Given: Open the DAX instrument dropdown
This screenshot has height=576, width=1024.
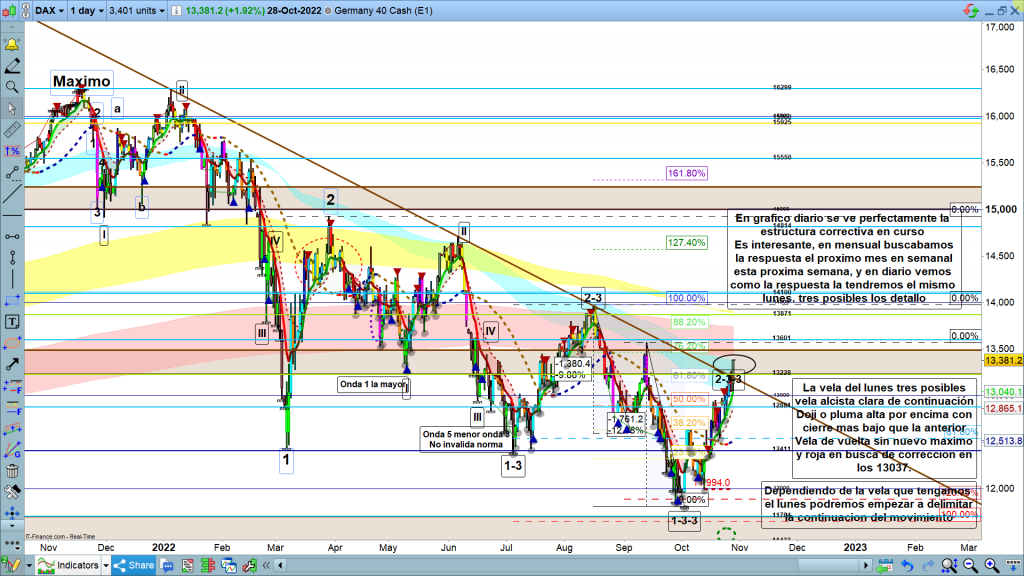Looking at the screenshot, I should (x=49, y=11).
